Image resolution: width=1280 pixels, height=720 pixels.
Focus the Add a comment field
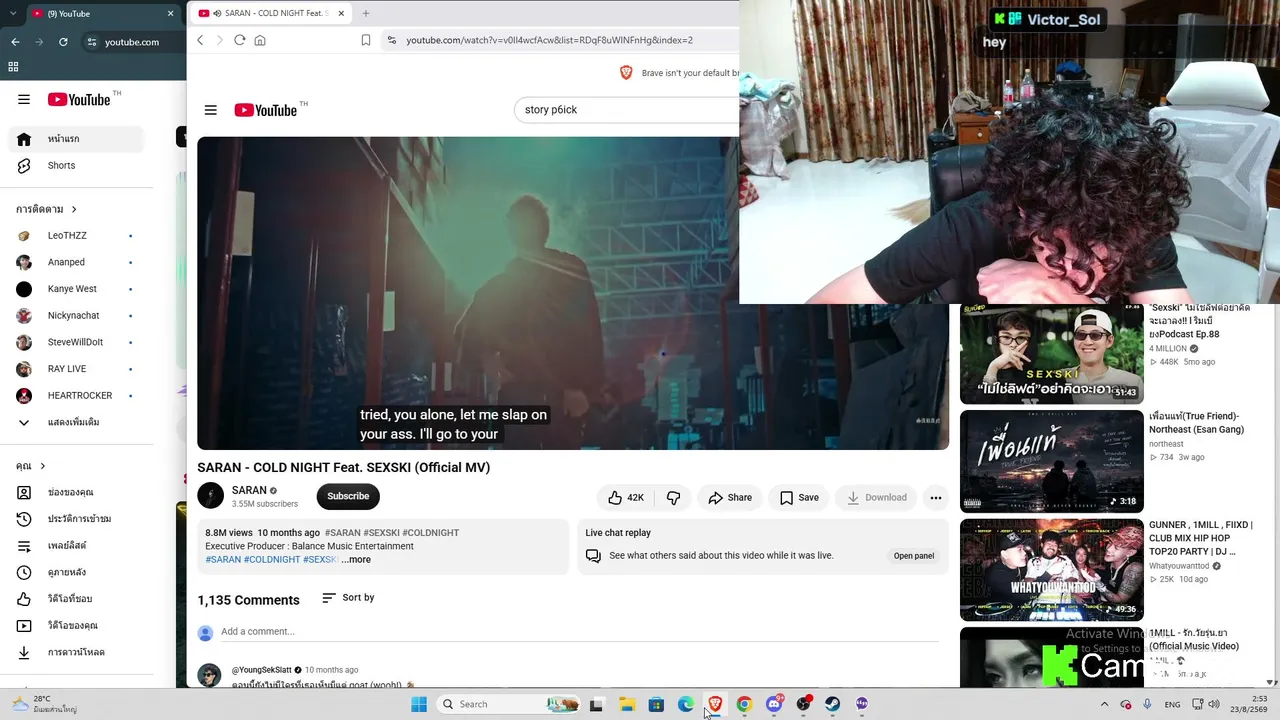point(580,632)
